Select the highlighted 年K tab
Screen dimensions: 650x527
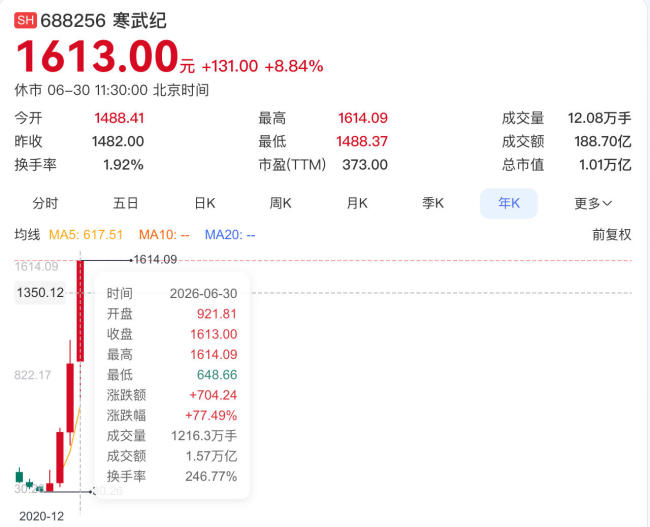(509, 203)
